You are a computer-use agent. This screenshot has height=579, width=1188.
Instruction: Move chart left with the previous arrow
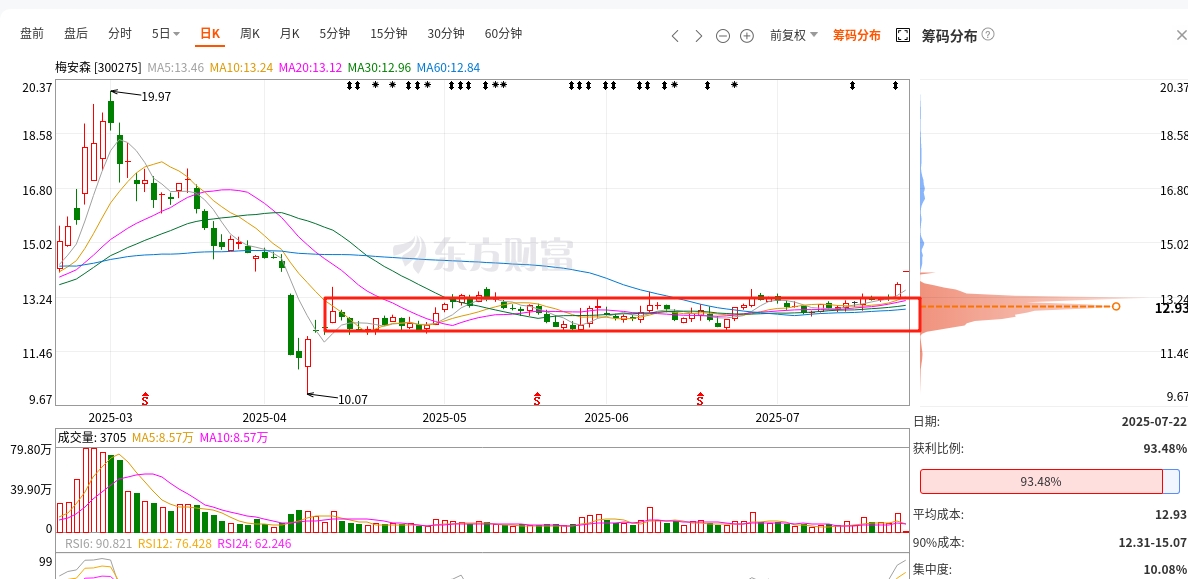[x=675, y=36]
